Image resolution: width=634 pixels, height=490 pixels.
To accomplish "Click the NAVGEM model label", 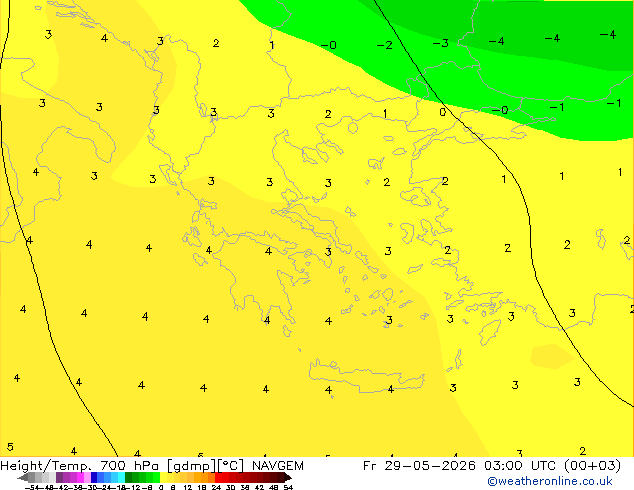I will (x=277, y=466).
